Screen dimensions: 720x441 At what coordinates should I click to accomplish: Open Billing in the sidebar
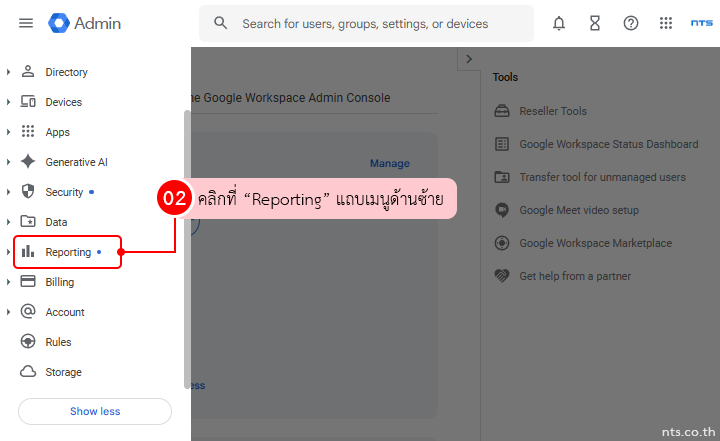coord(60,282)
